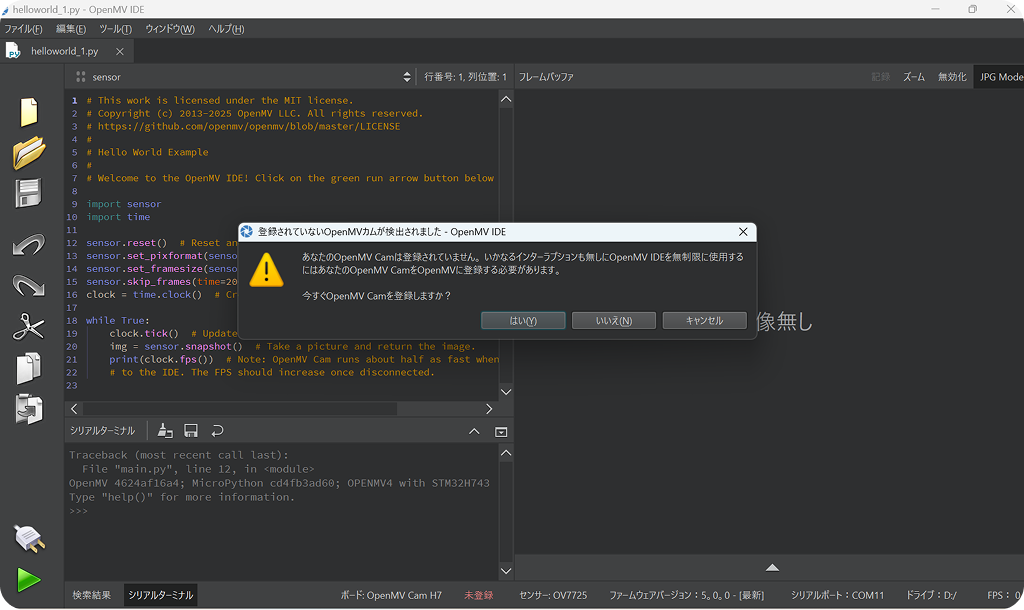The width and height of the screenshot is (1024, 610).
Task: Toggle ズーム in frame buffer header
Action: pos(914,76)
